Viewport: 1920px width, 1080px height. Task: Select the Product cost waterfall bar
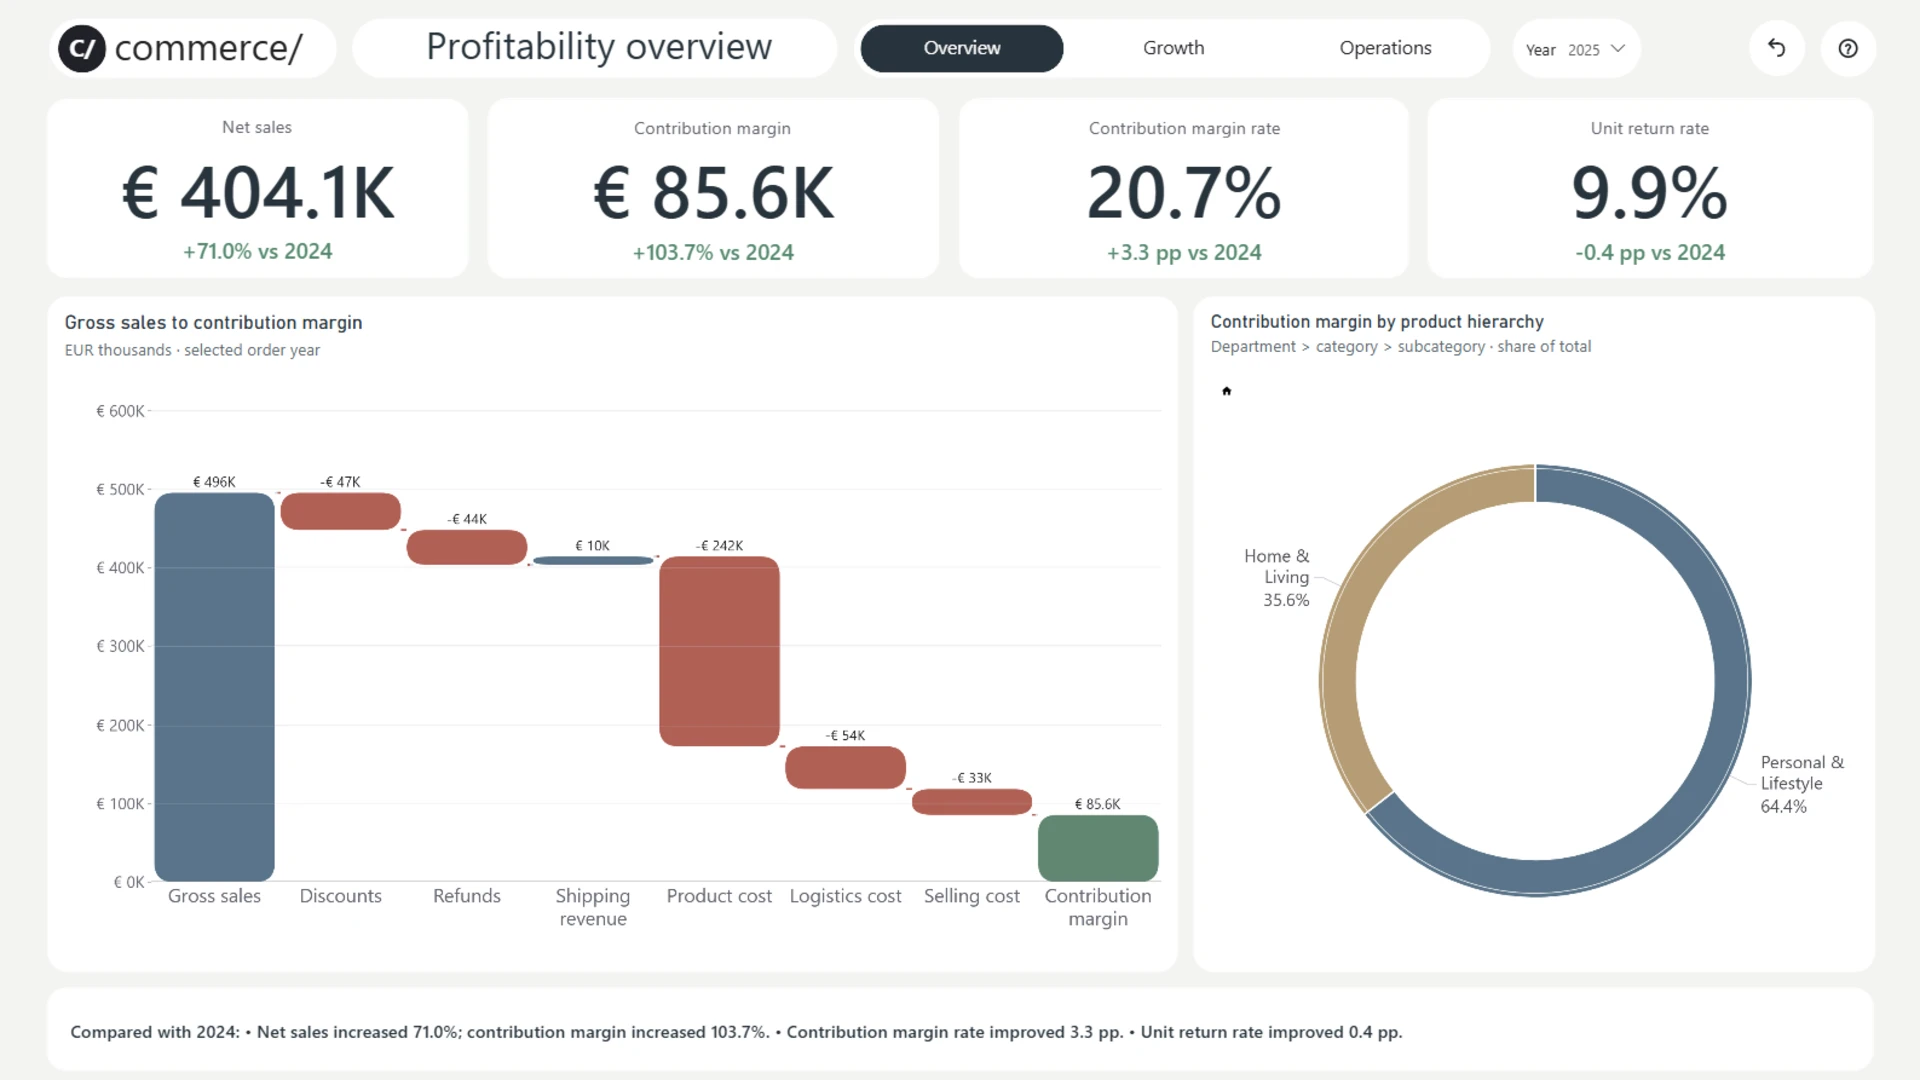719,651
